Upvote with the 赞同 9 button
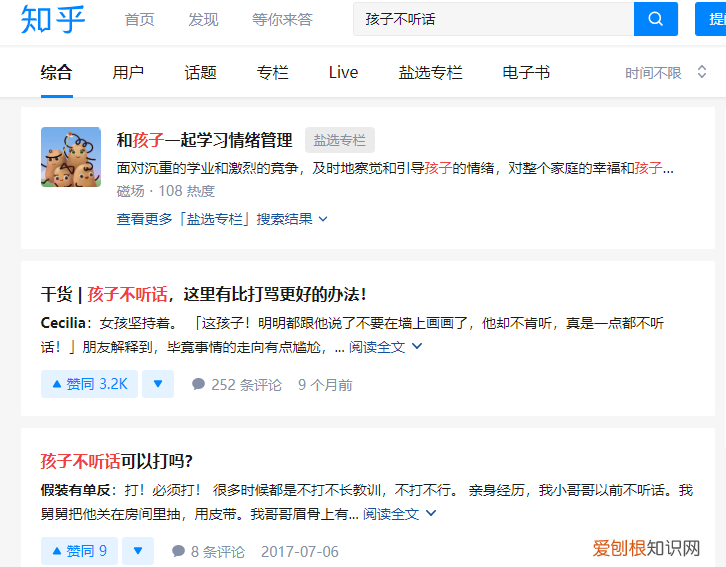Screen dimensions: 726x567 79,551
